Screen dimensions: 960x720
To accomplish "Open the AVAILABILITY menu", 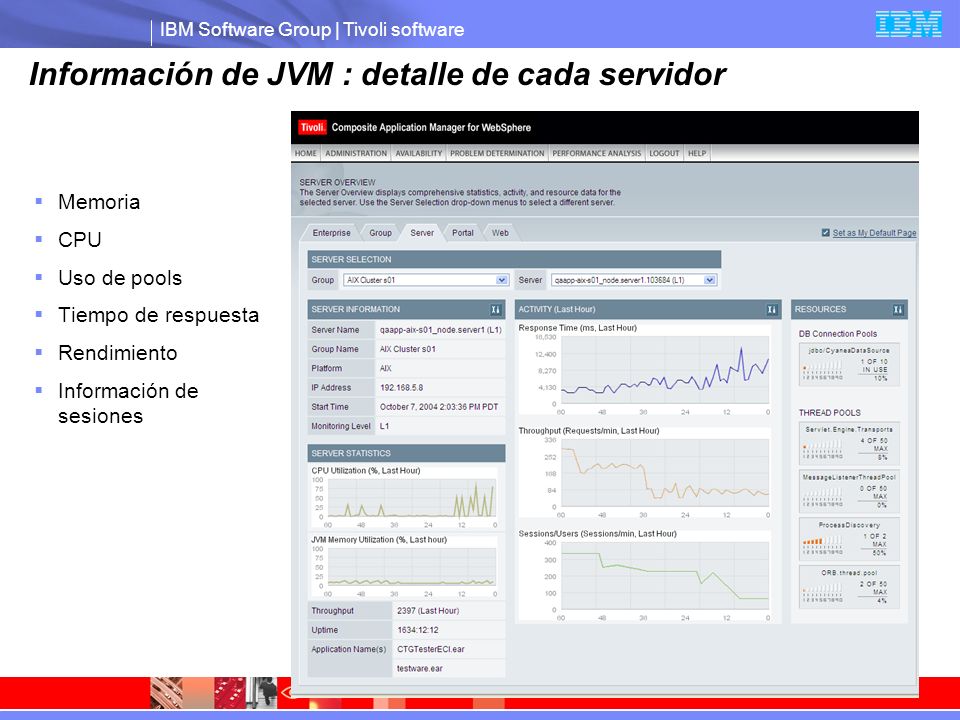I will coord(419,153).
